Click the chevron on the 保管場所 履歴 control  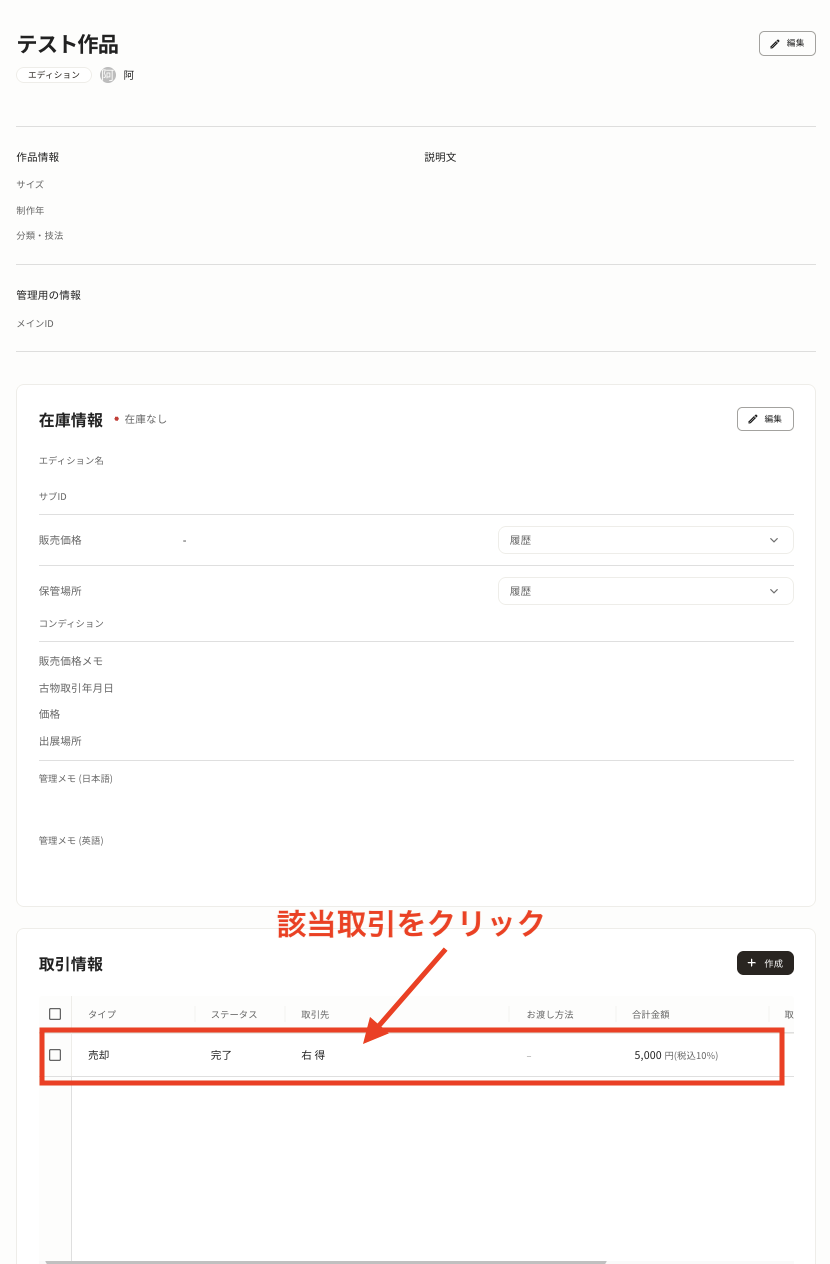[774, 591]
